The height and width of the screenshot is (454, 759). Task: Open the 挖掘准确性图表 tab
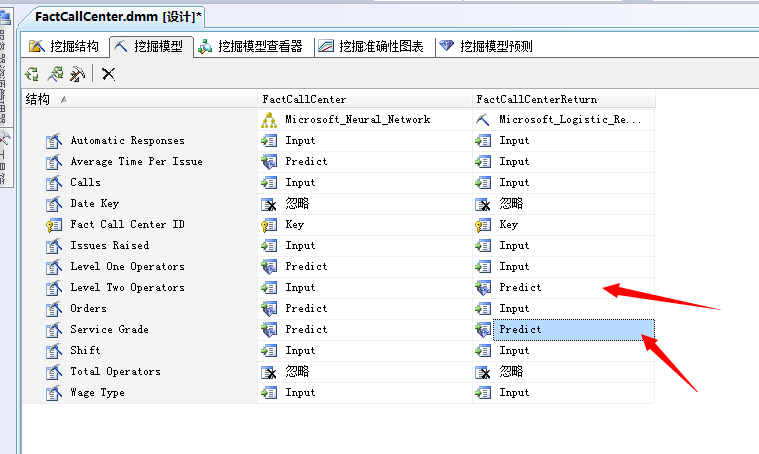pyautogui.click(x=371, y=46)
